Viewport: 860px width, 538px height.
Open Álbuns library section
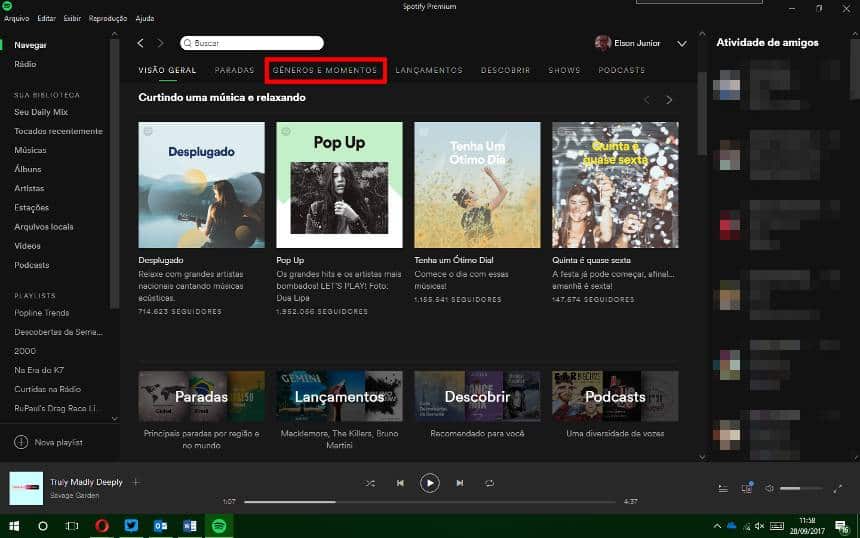28,169
